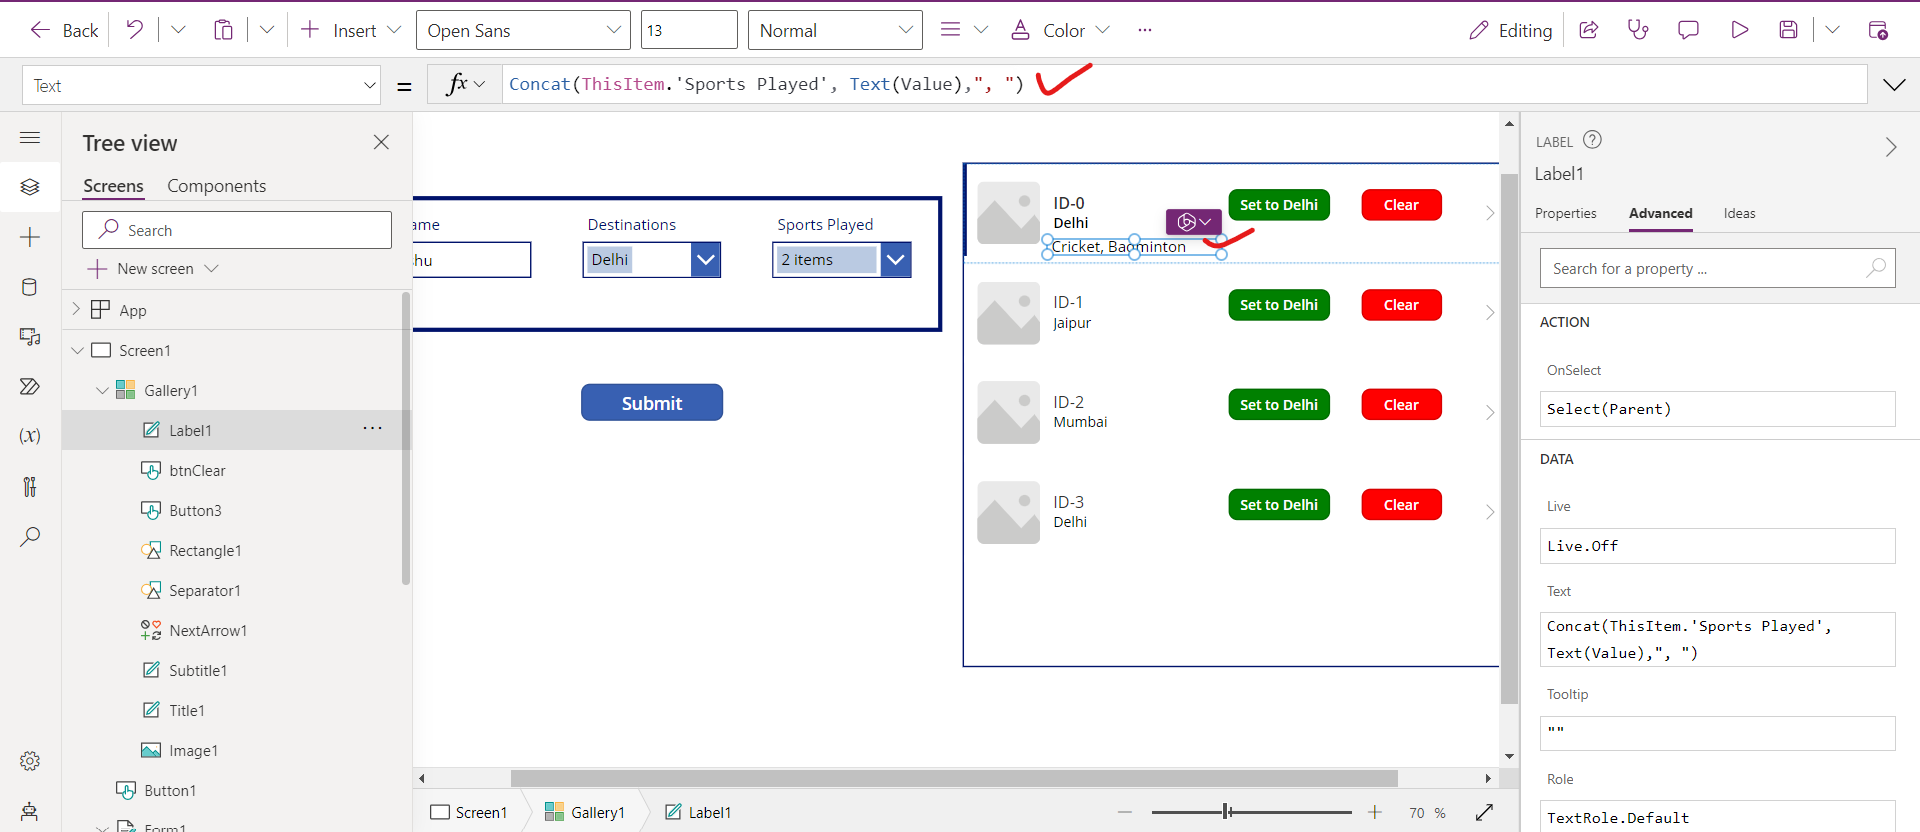Open the Open Sans font dropdown
The height and width of the screenshot is (832, 1920).
523,30
